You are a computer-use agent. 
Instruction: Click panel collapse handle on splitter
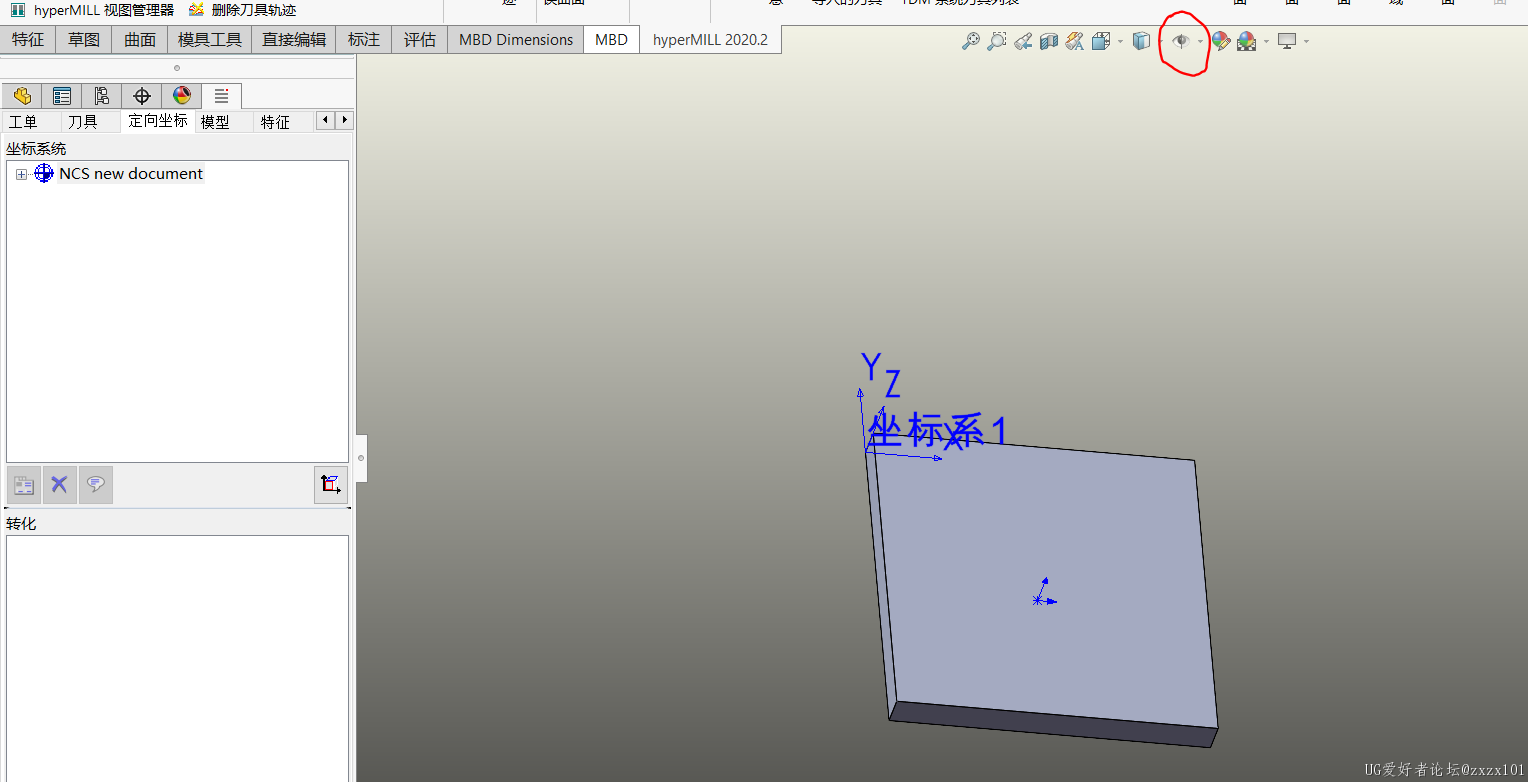362,458
